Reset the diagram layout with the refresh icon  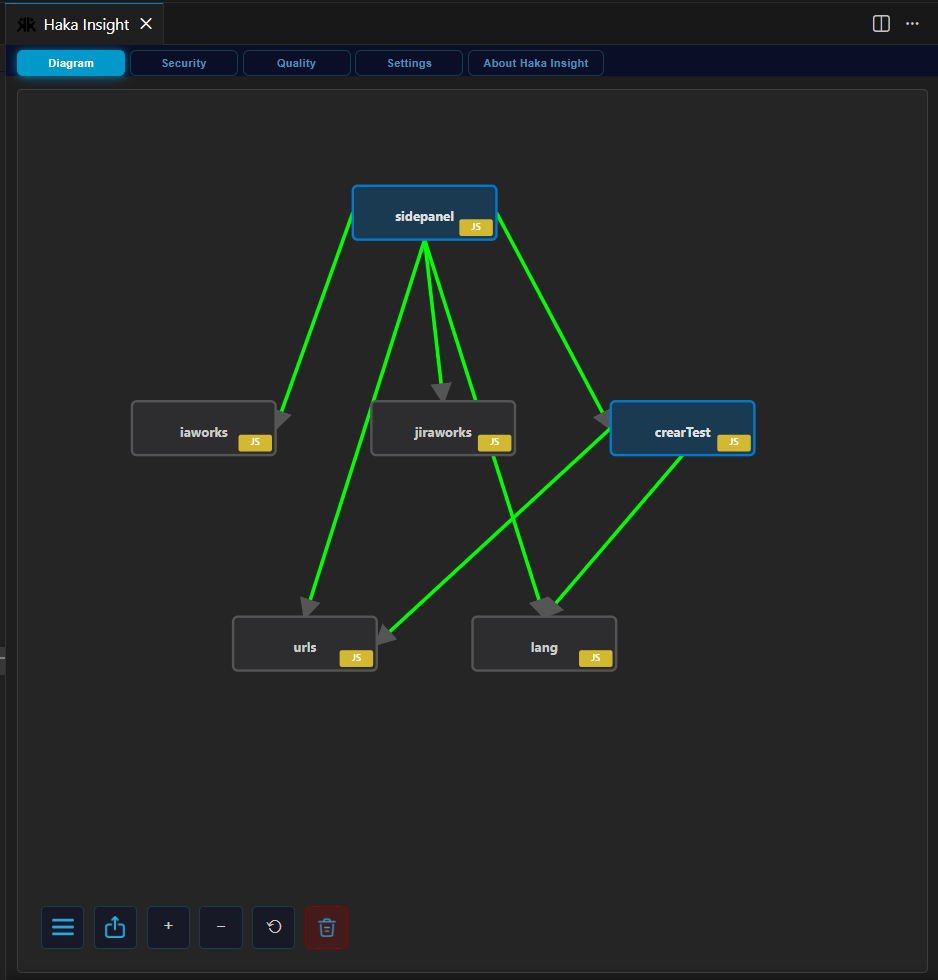(273, 927)
